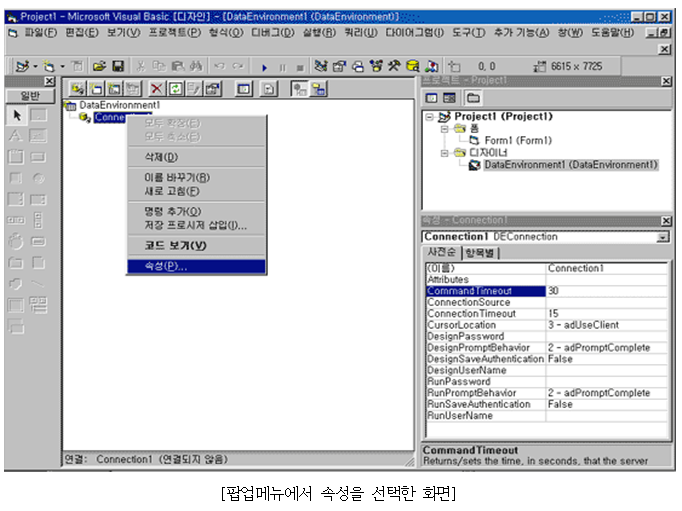The image size is (682, 511).
Task: Select the CursorLocation property row
Action: tap(546, 325)
